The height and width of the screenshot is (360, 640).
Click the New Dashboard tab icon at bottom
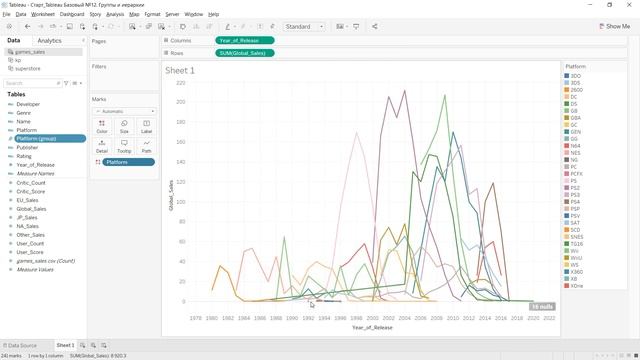click(x=93, y=345)
